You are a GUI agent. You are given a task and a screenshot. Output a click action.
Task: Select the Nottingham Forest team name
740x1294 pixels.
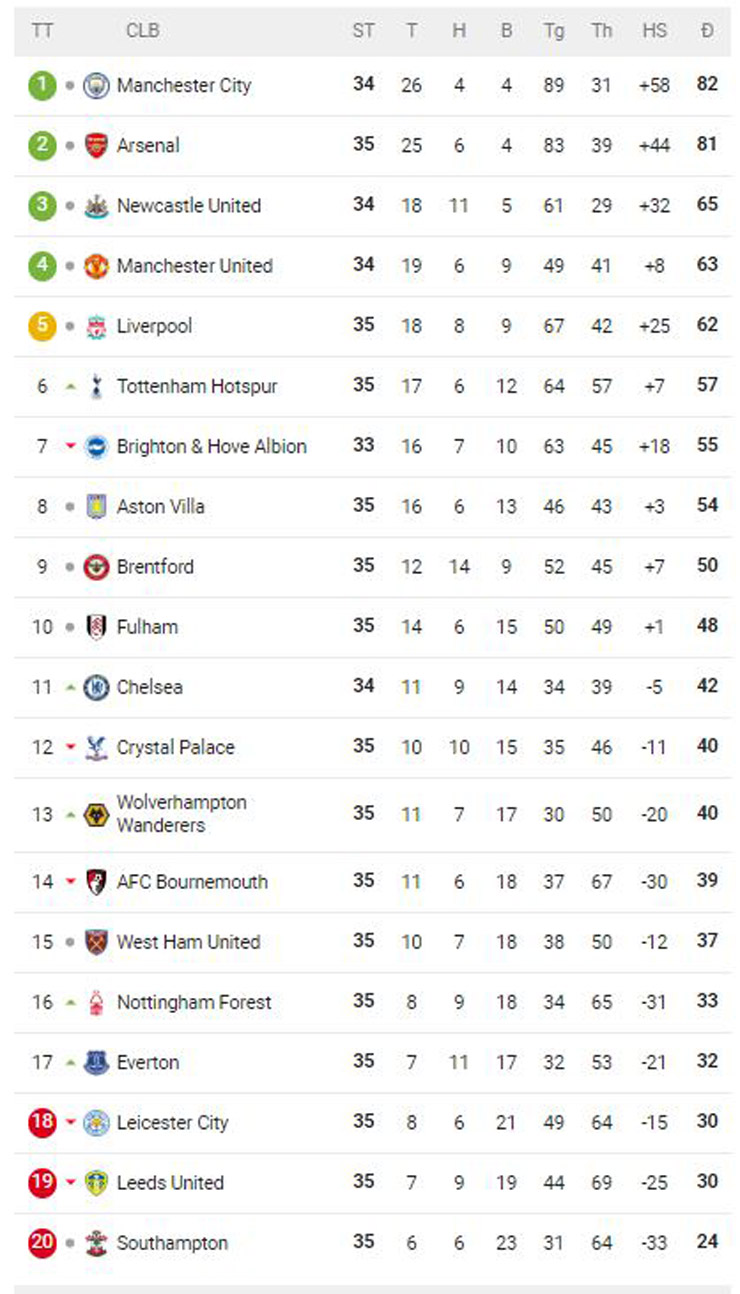[194, 1002]
